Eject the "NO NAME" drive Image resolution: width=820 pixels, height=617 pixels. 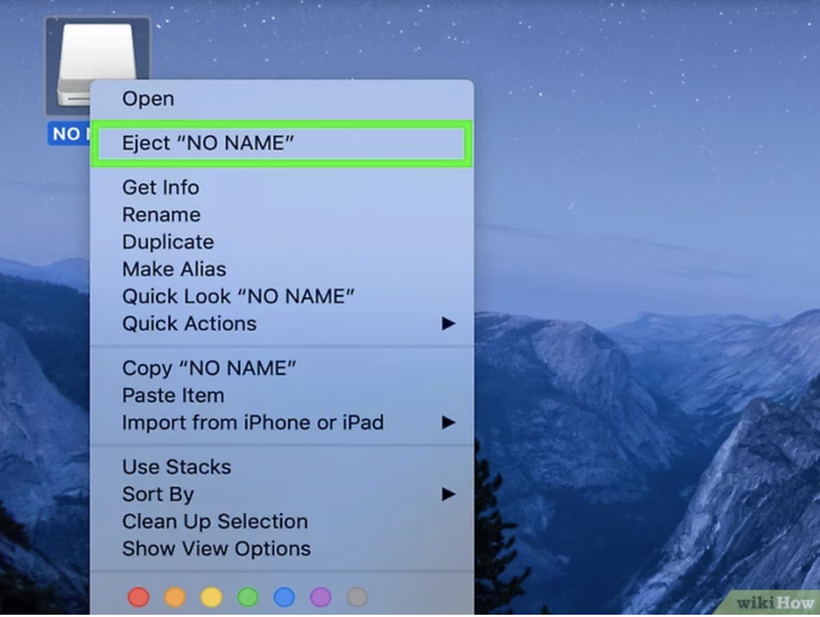(x=208, y=143)
